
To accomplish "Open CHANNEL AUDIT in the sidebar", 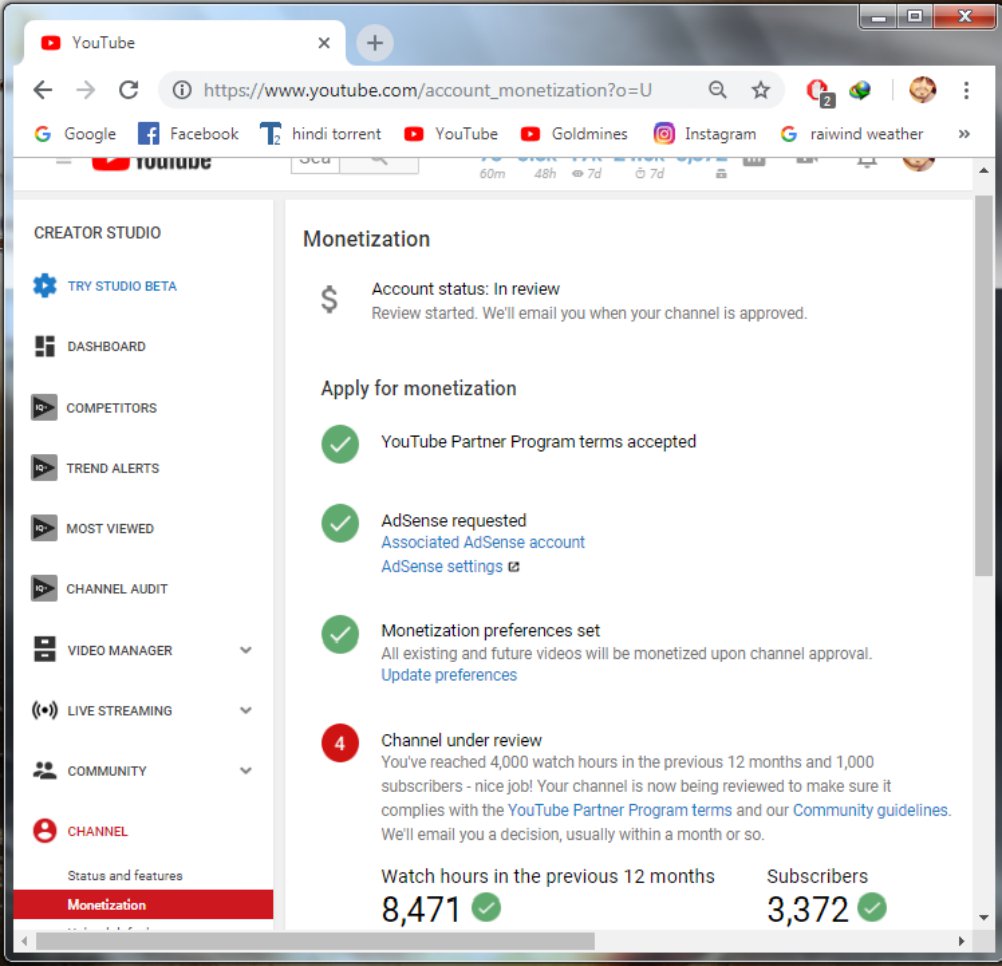I will coord(117,589).
